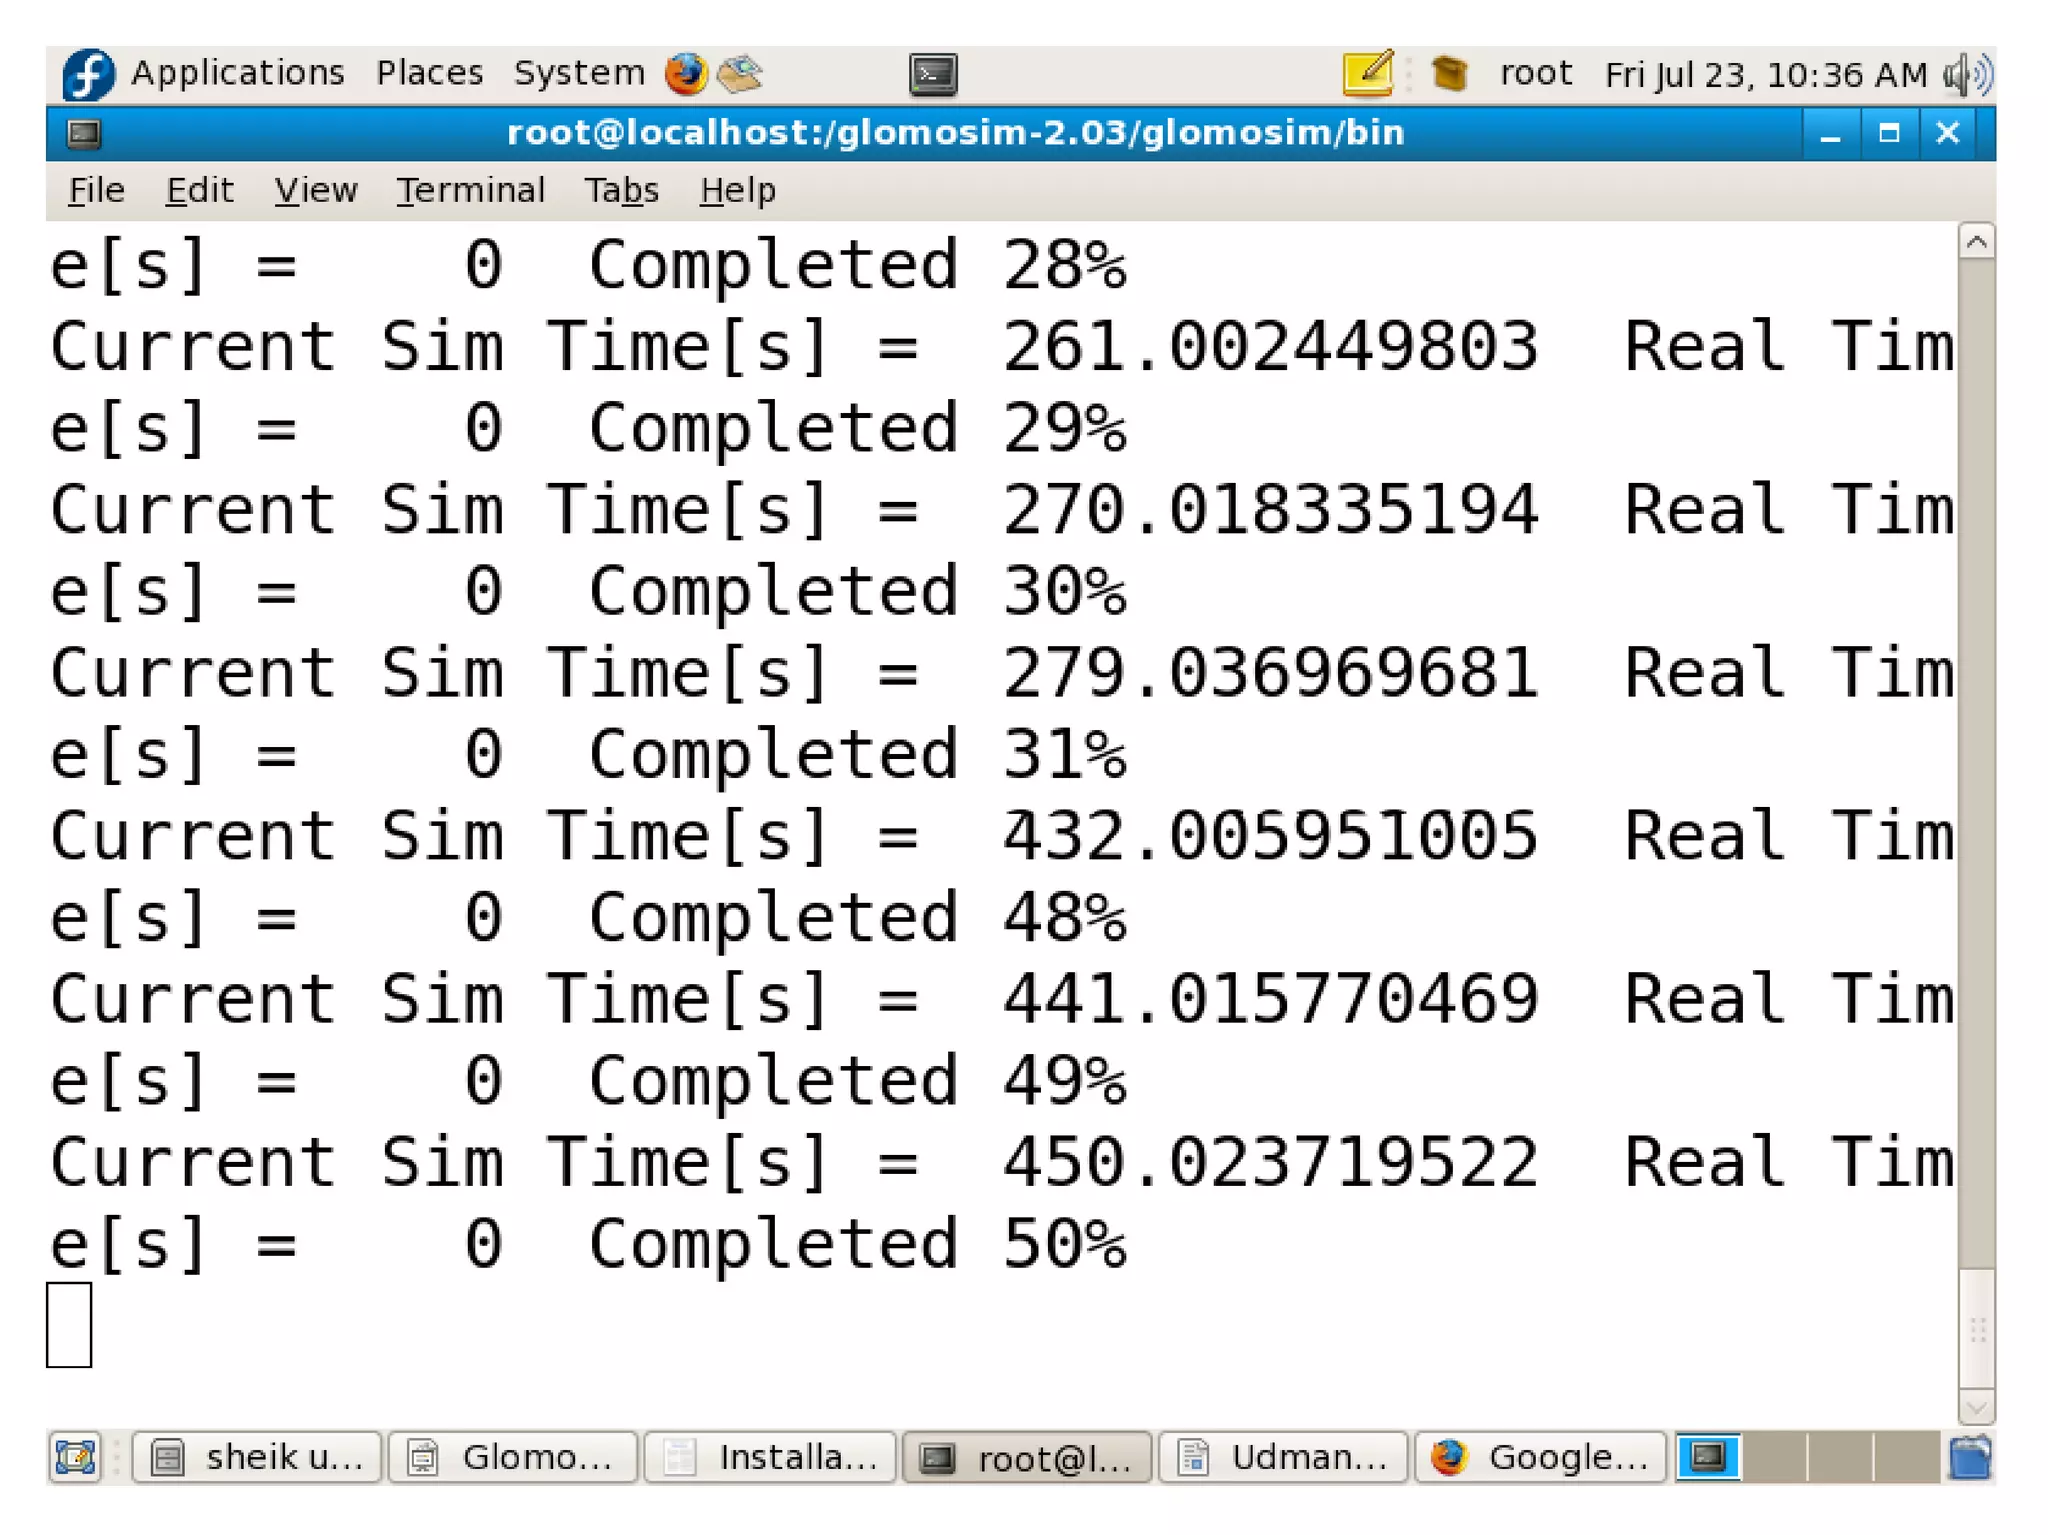
Task: Click the scrollbar up arrow
Action: [1976, 242]
